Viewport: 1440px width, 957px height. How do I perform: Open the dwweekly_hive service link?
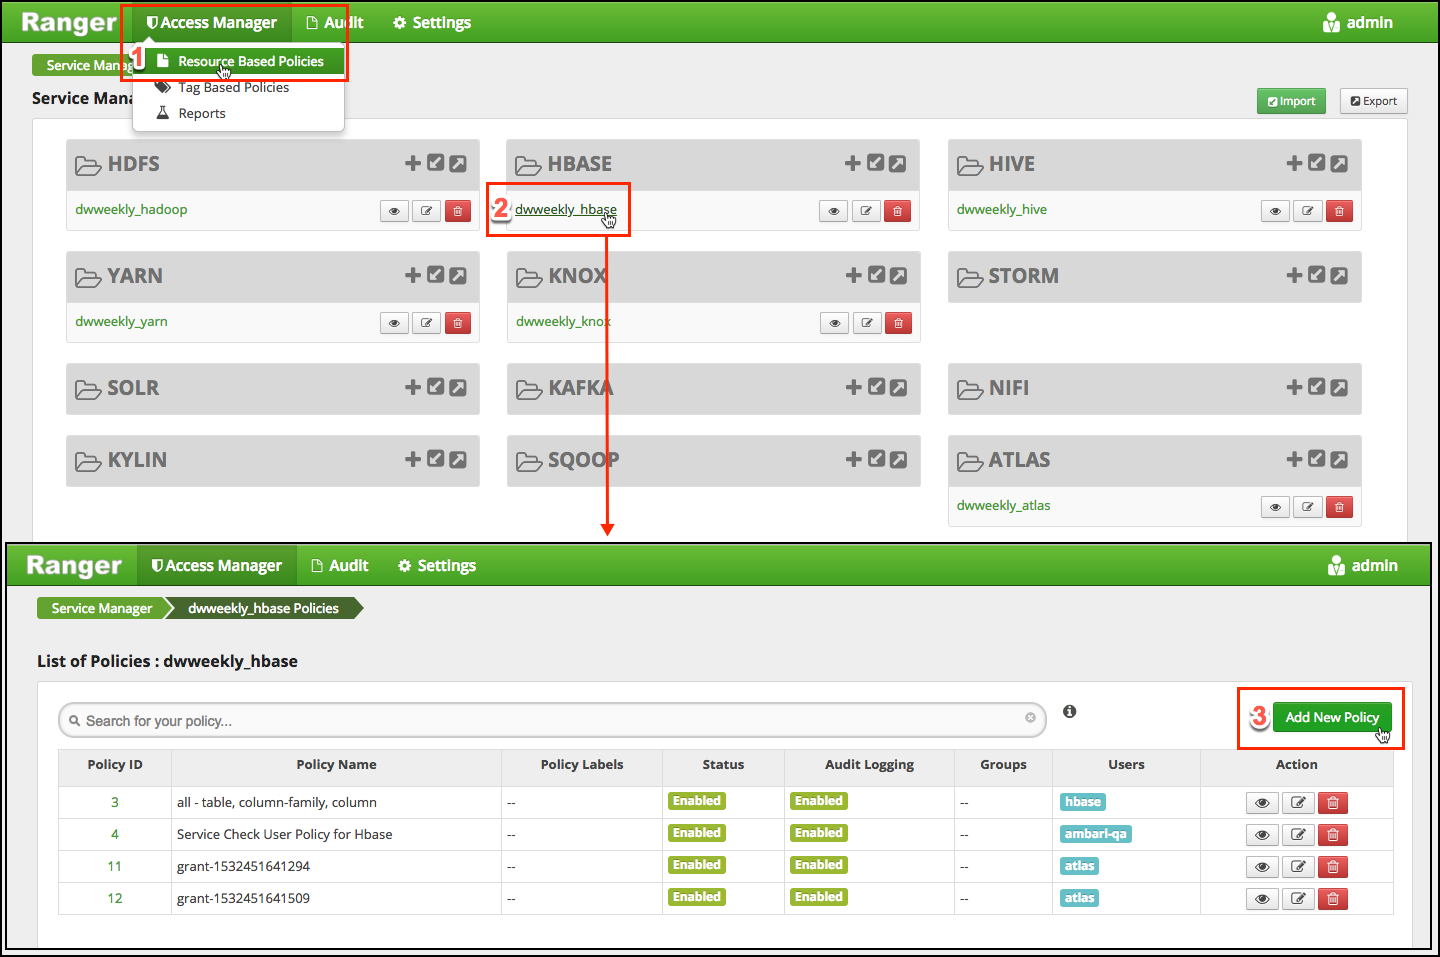point(1002,209)
